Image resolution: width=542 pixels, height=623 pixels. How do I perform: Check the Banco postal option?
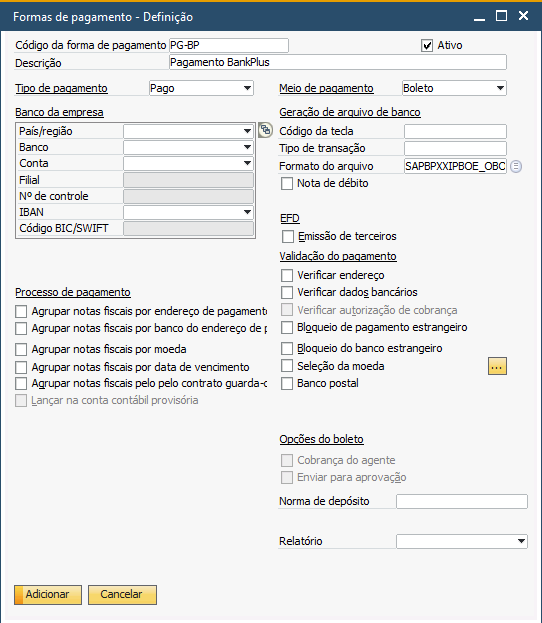click(x=286, y=383)
